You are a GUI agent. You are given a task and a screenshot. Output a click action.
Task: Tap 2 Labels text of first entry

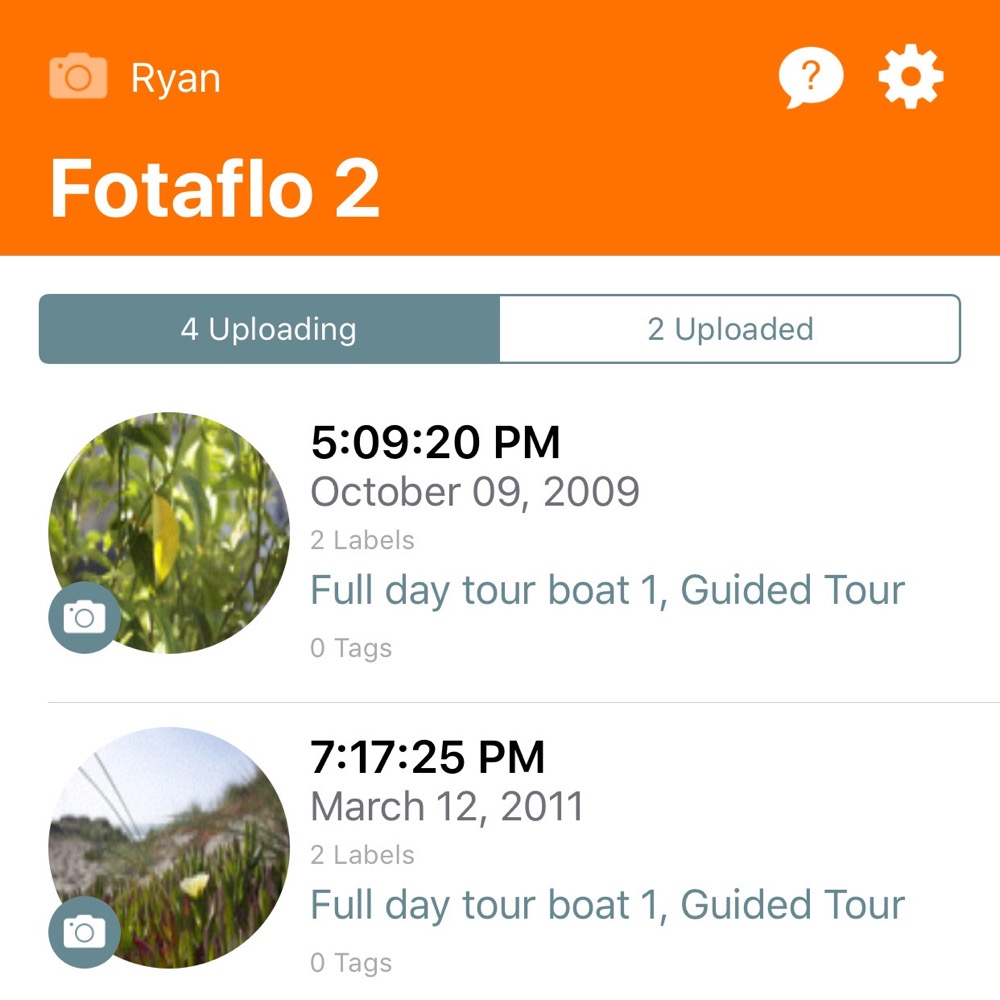coord(362,540)
